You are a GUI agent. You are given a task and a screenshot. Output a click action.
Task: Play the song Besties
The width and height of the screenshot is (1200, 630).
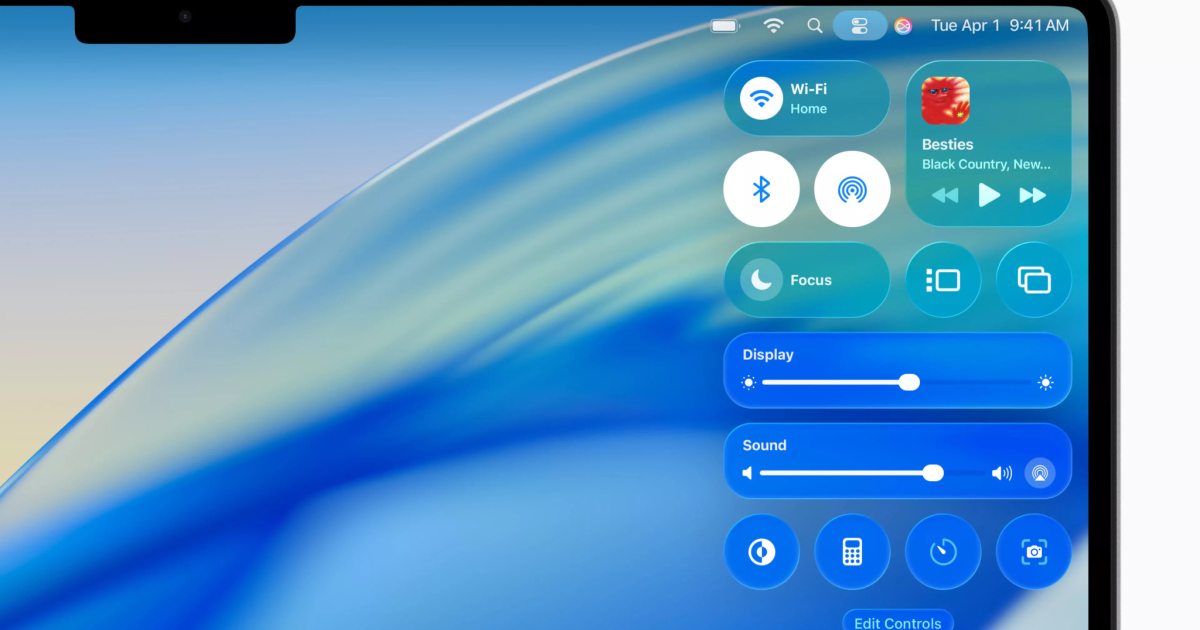[x=989, y=195]
